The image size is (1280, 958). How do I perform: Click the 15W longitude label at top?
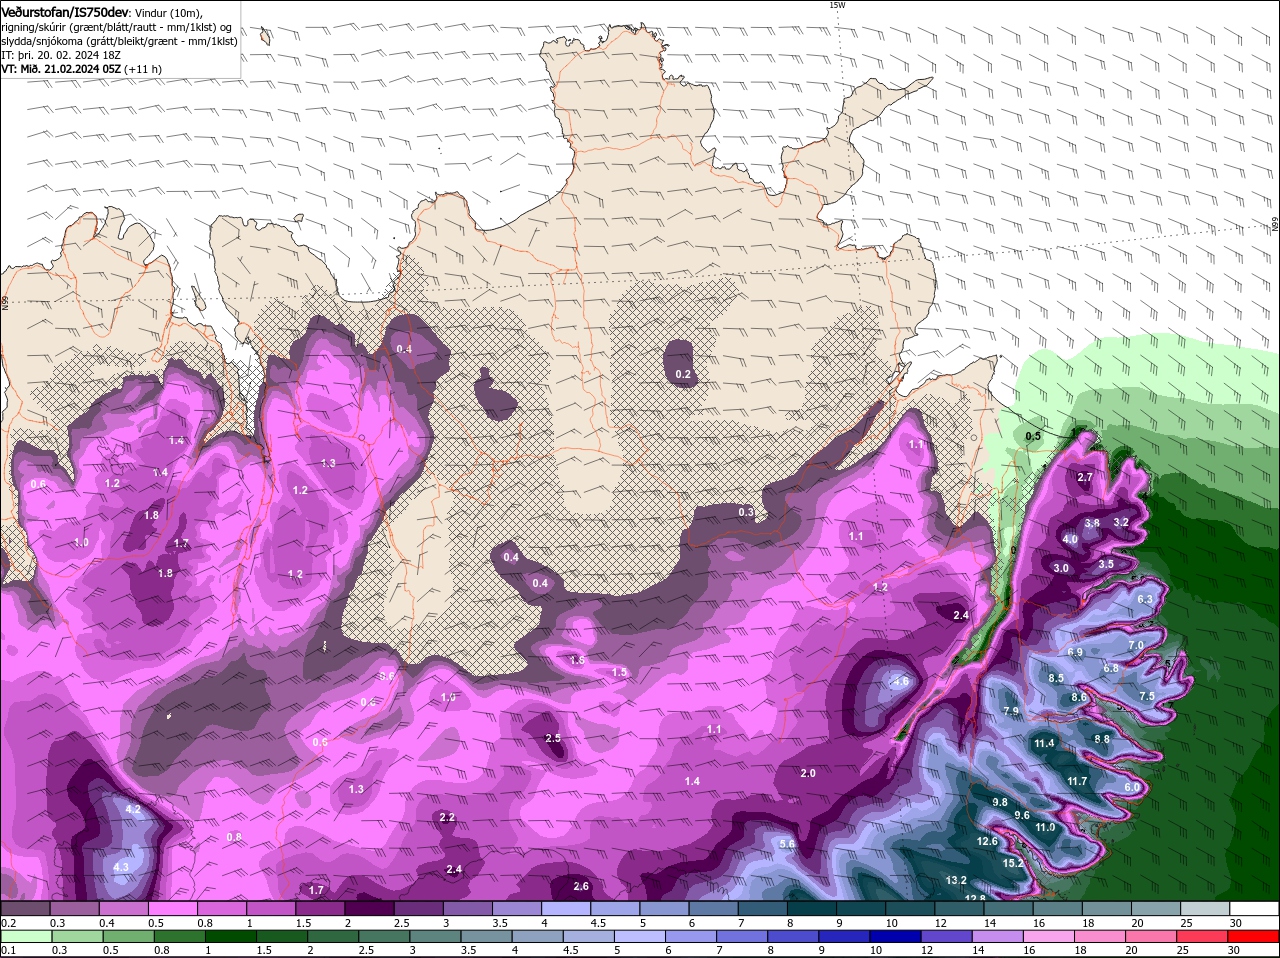tap(837, 5)
